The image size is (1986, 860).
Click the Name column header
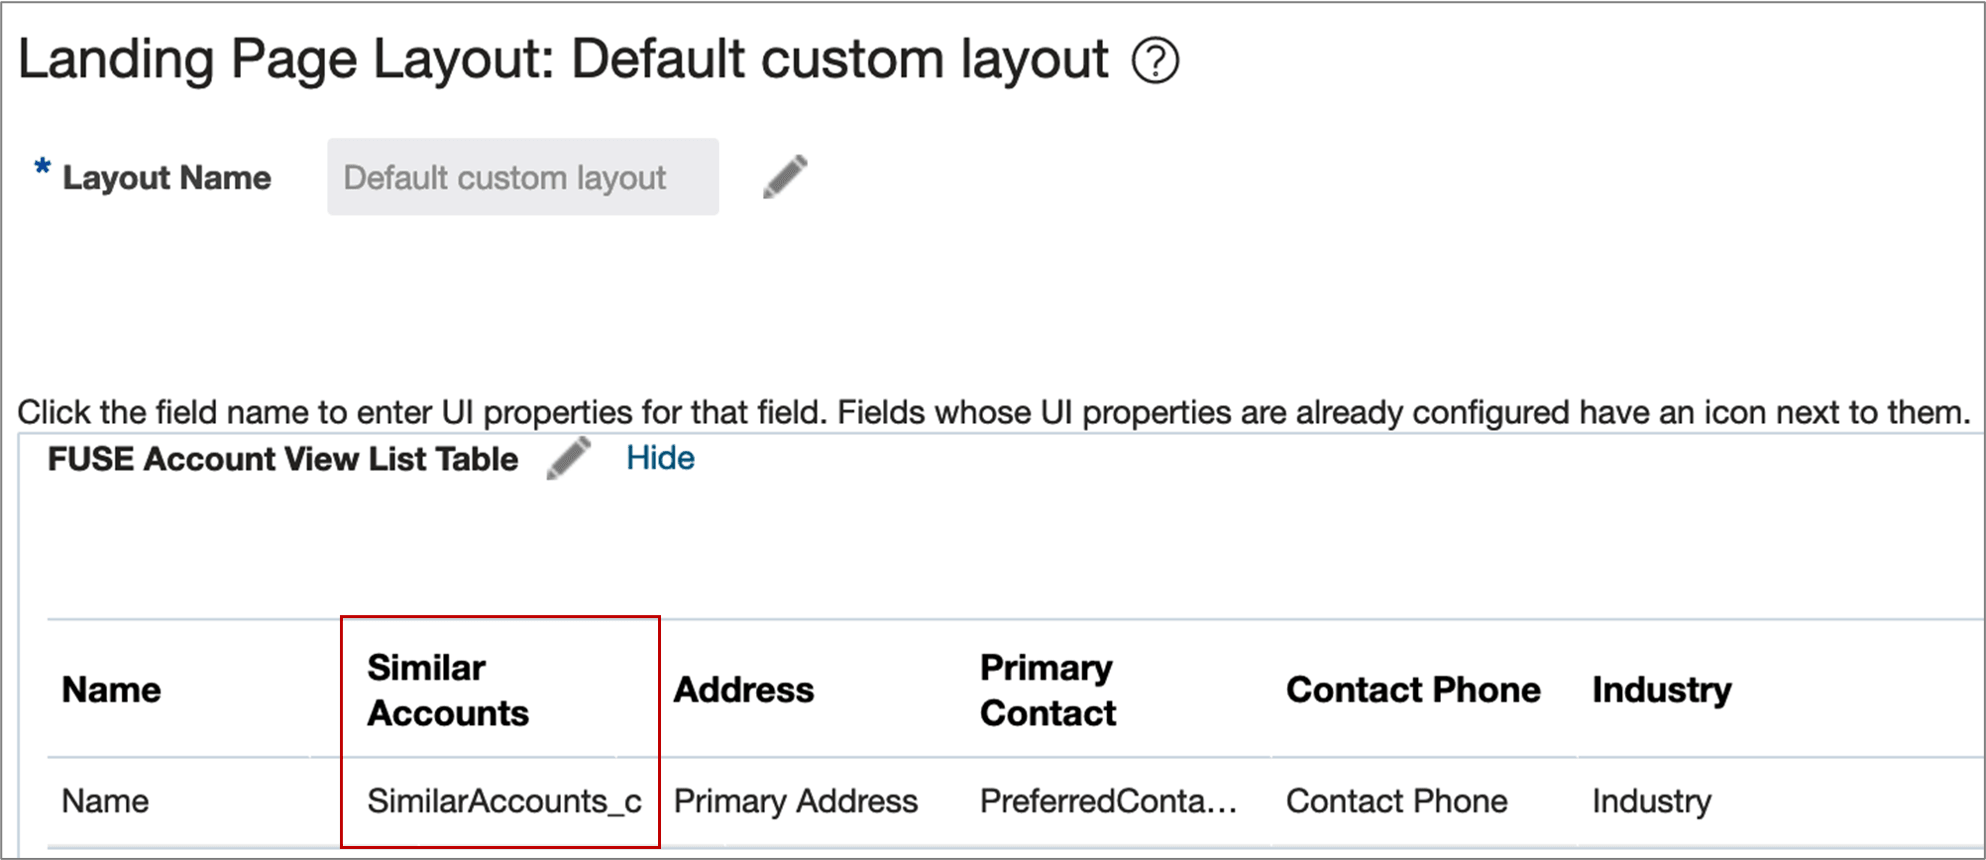coord(110,689)
